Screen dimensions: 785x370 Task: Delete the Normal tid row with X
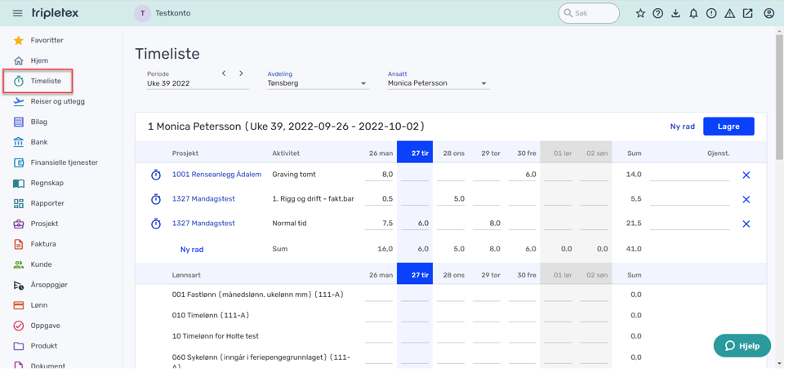click(x=746, y=224)
